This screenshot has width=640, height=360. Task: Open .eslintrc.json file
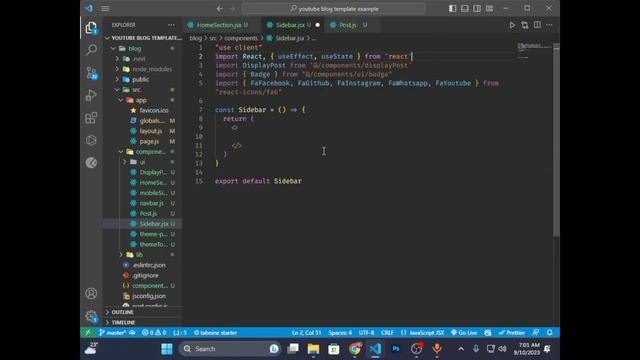click(x=149, y=265)
